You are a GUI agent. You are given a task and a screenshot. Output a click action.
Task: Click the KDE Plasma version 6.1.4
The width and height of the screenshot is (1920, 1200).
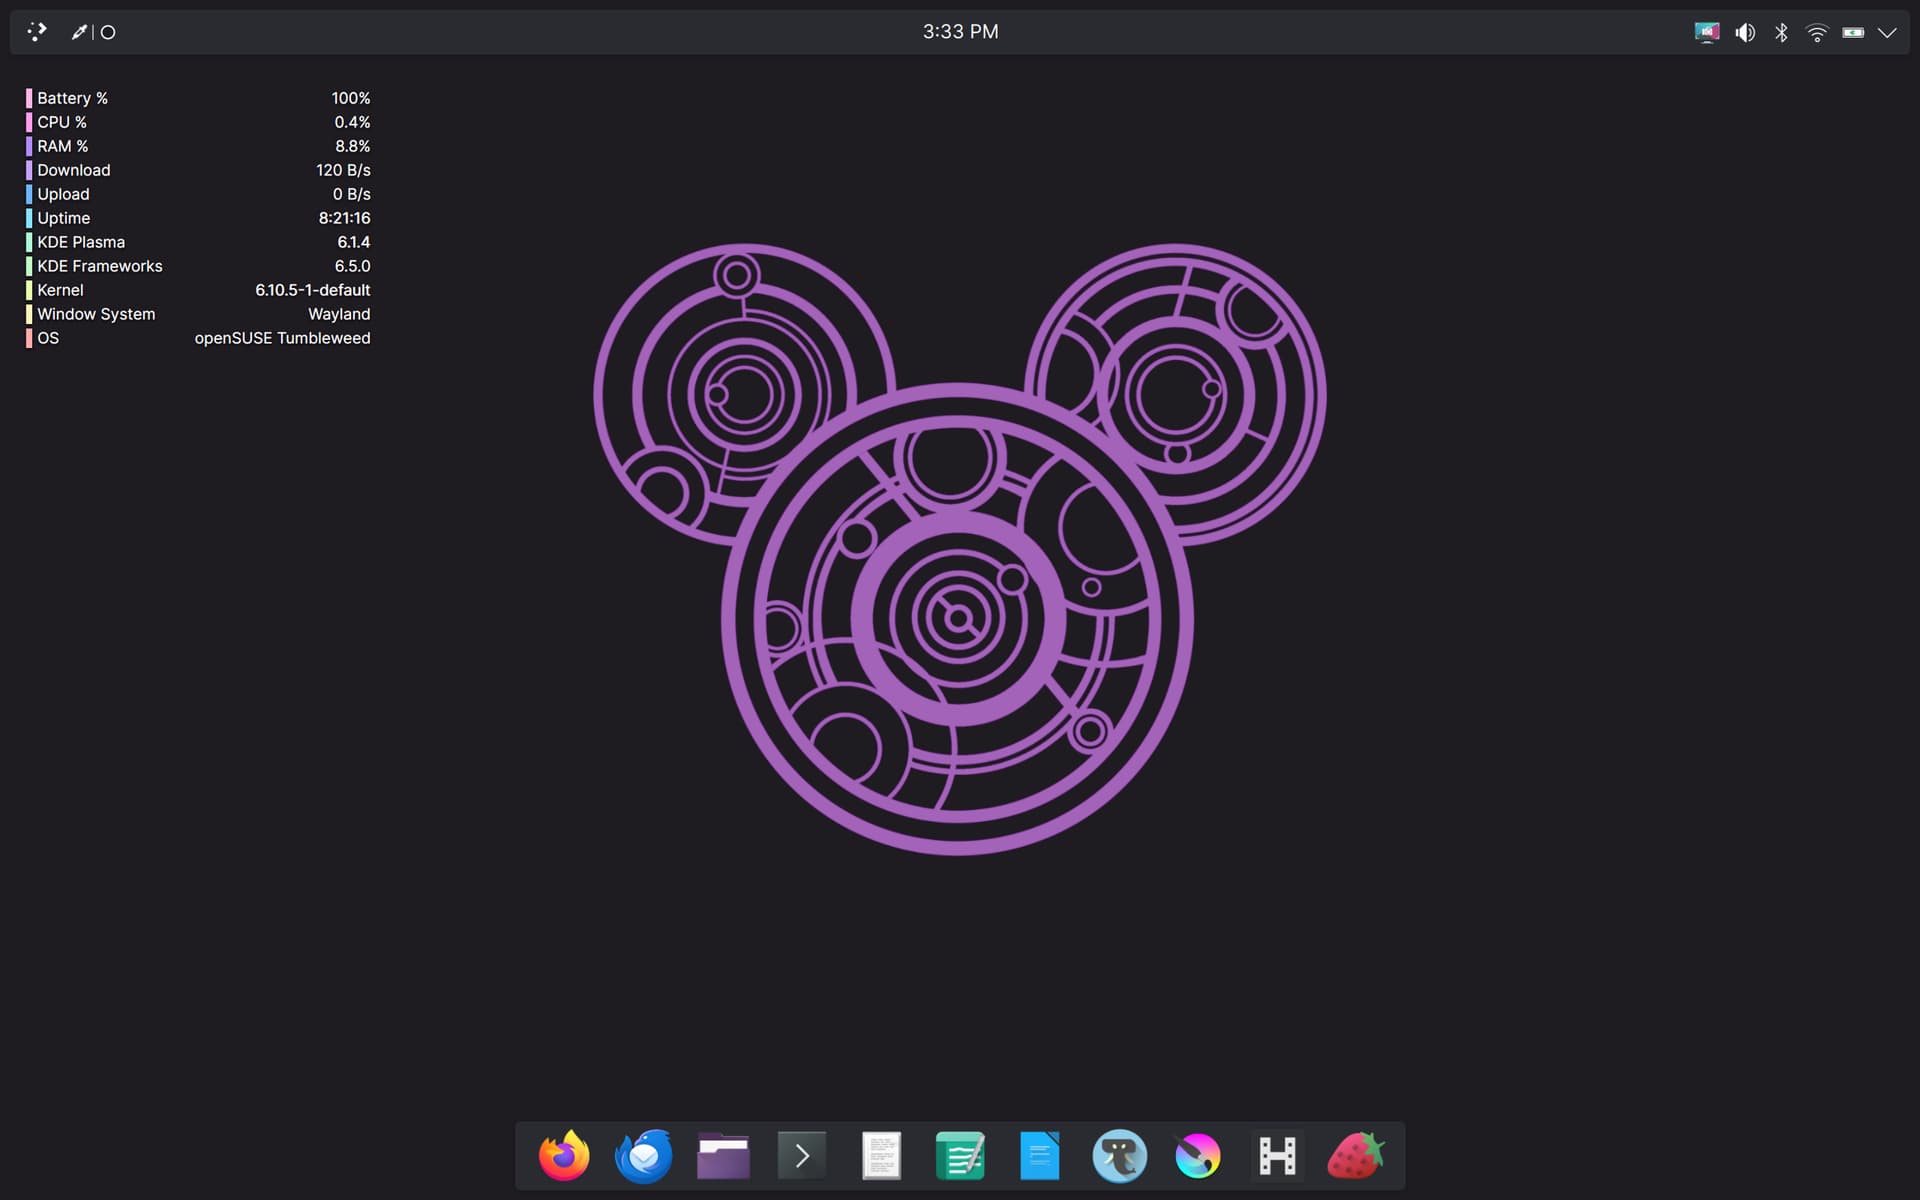coord(353,242)
